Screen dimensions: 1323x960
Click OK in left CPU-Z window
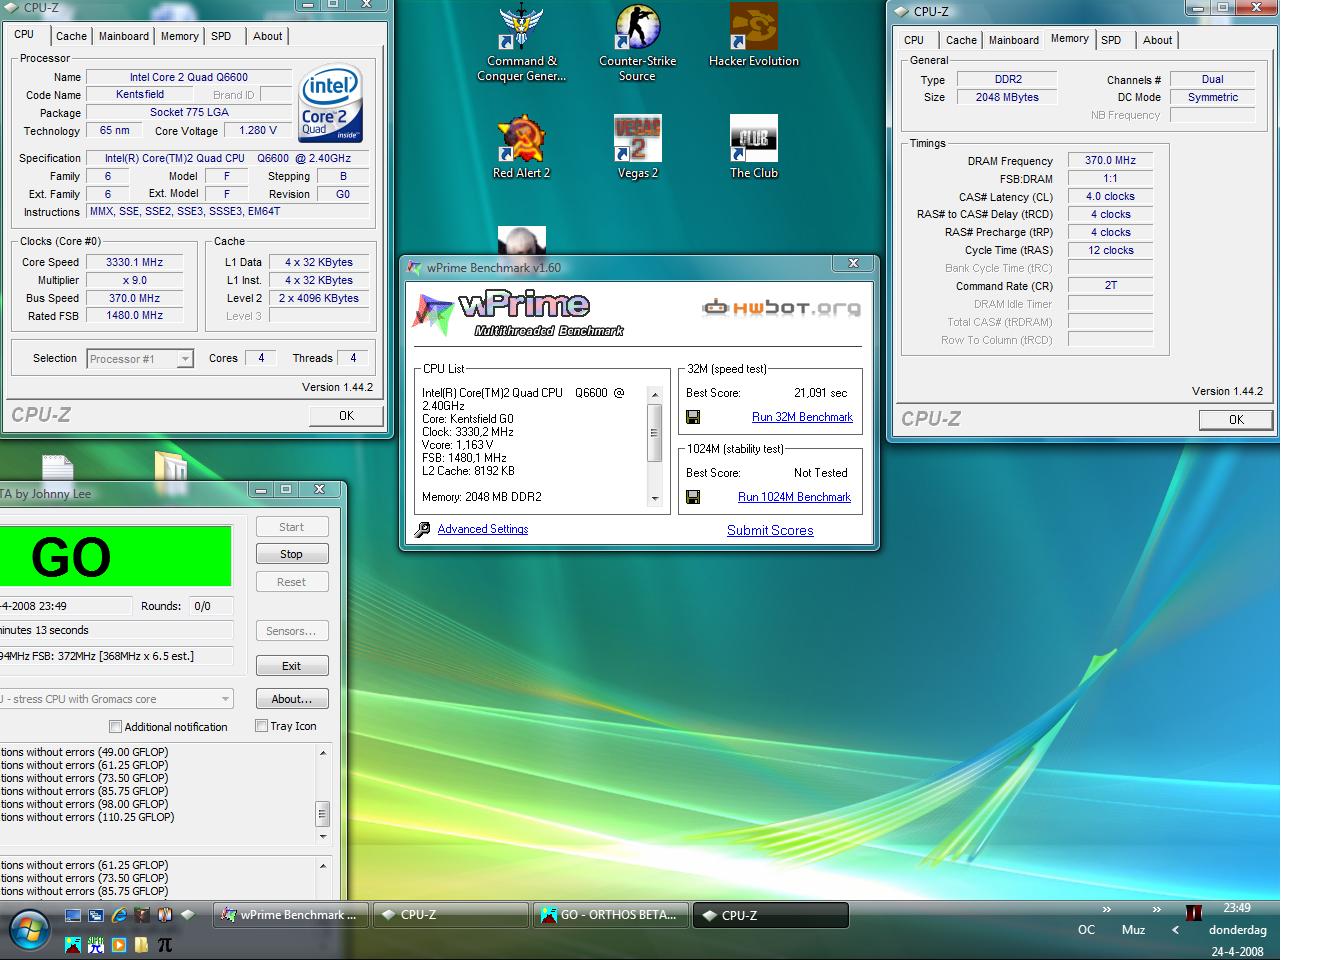click(346, 416)
